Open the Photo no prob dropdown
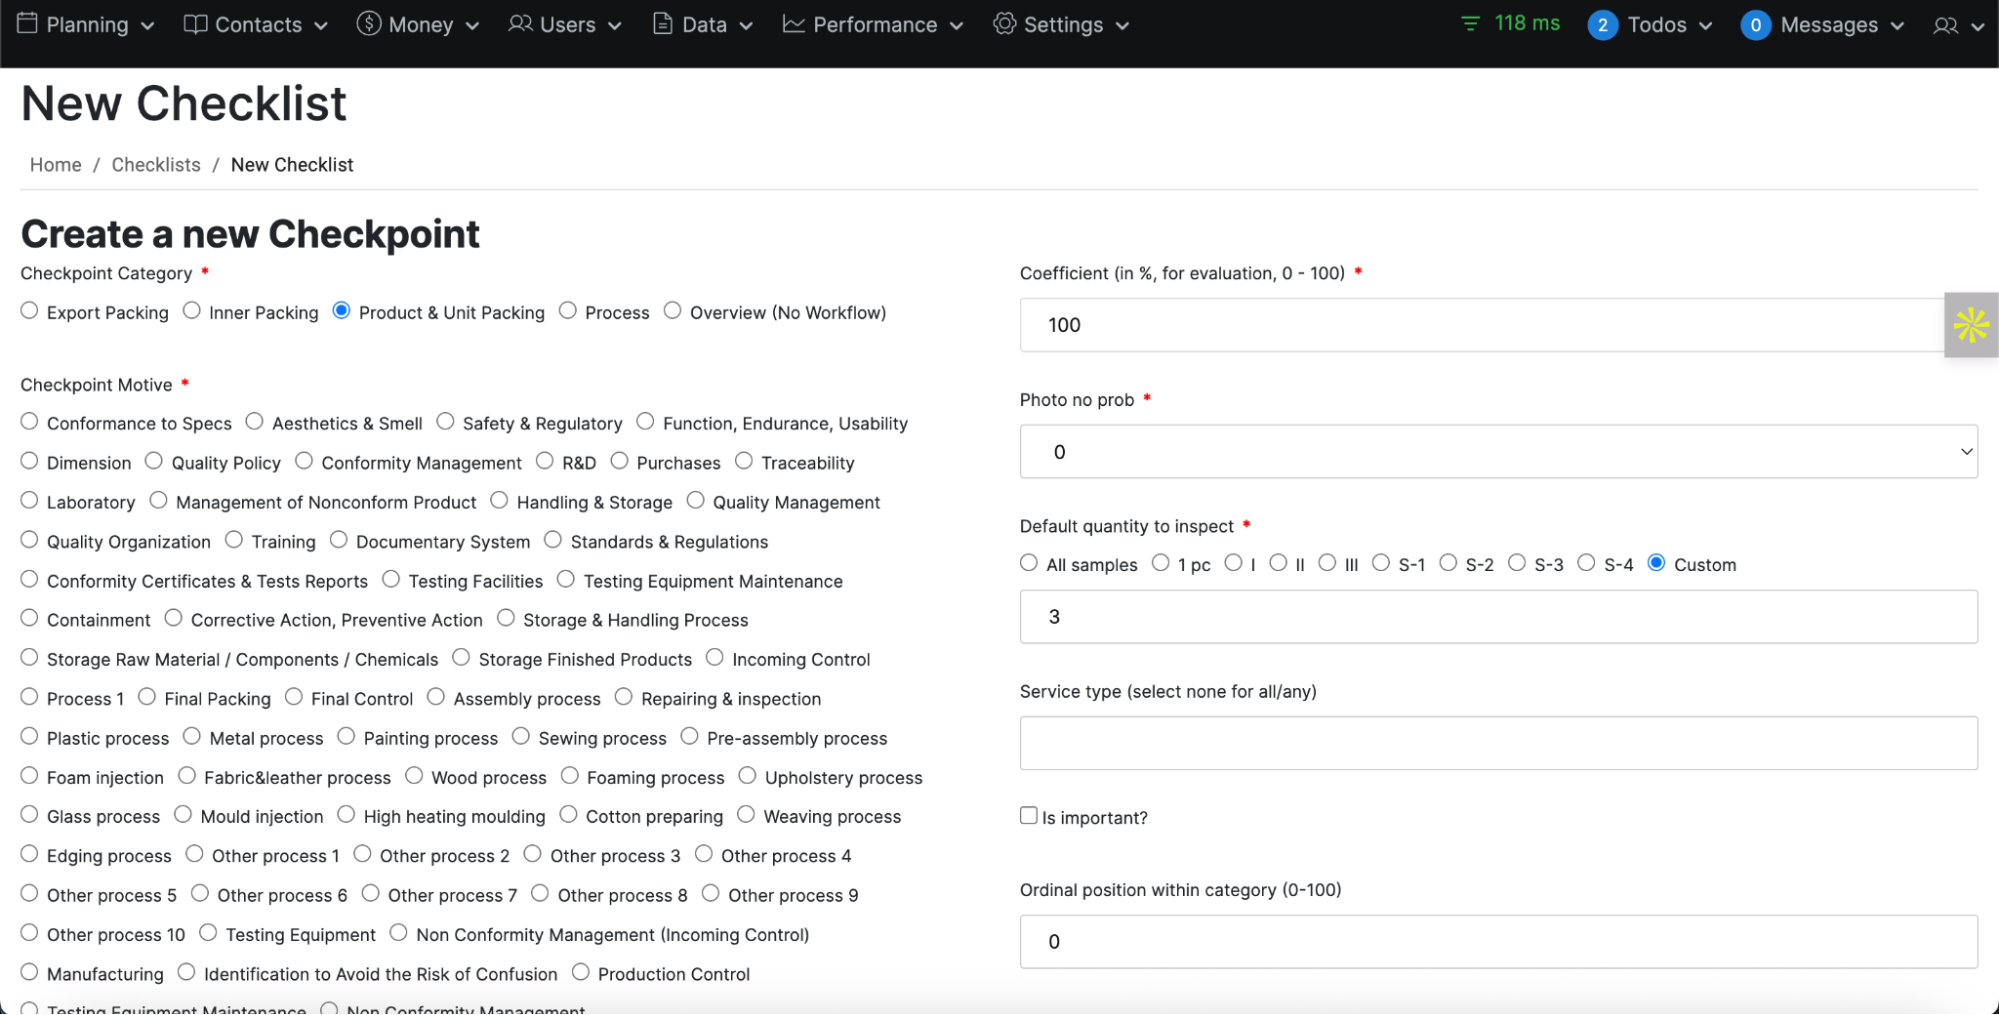Screen dimensions: 1999x1015 click(x=1498, y=452)
